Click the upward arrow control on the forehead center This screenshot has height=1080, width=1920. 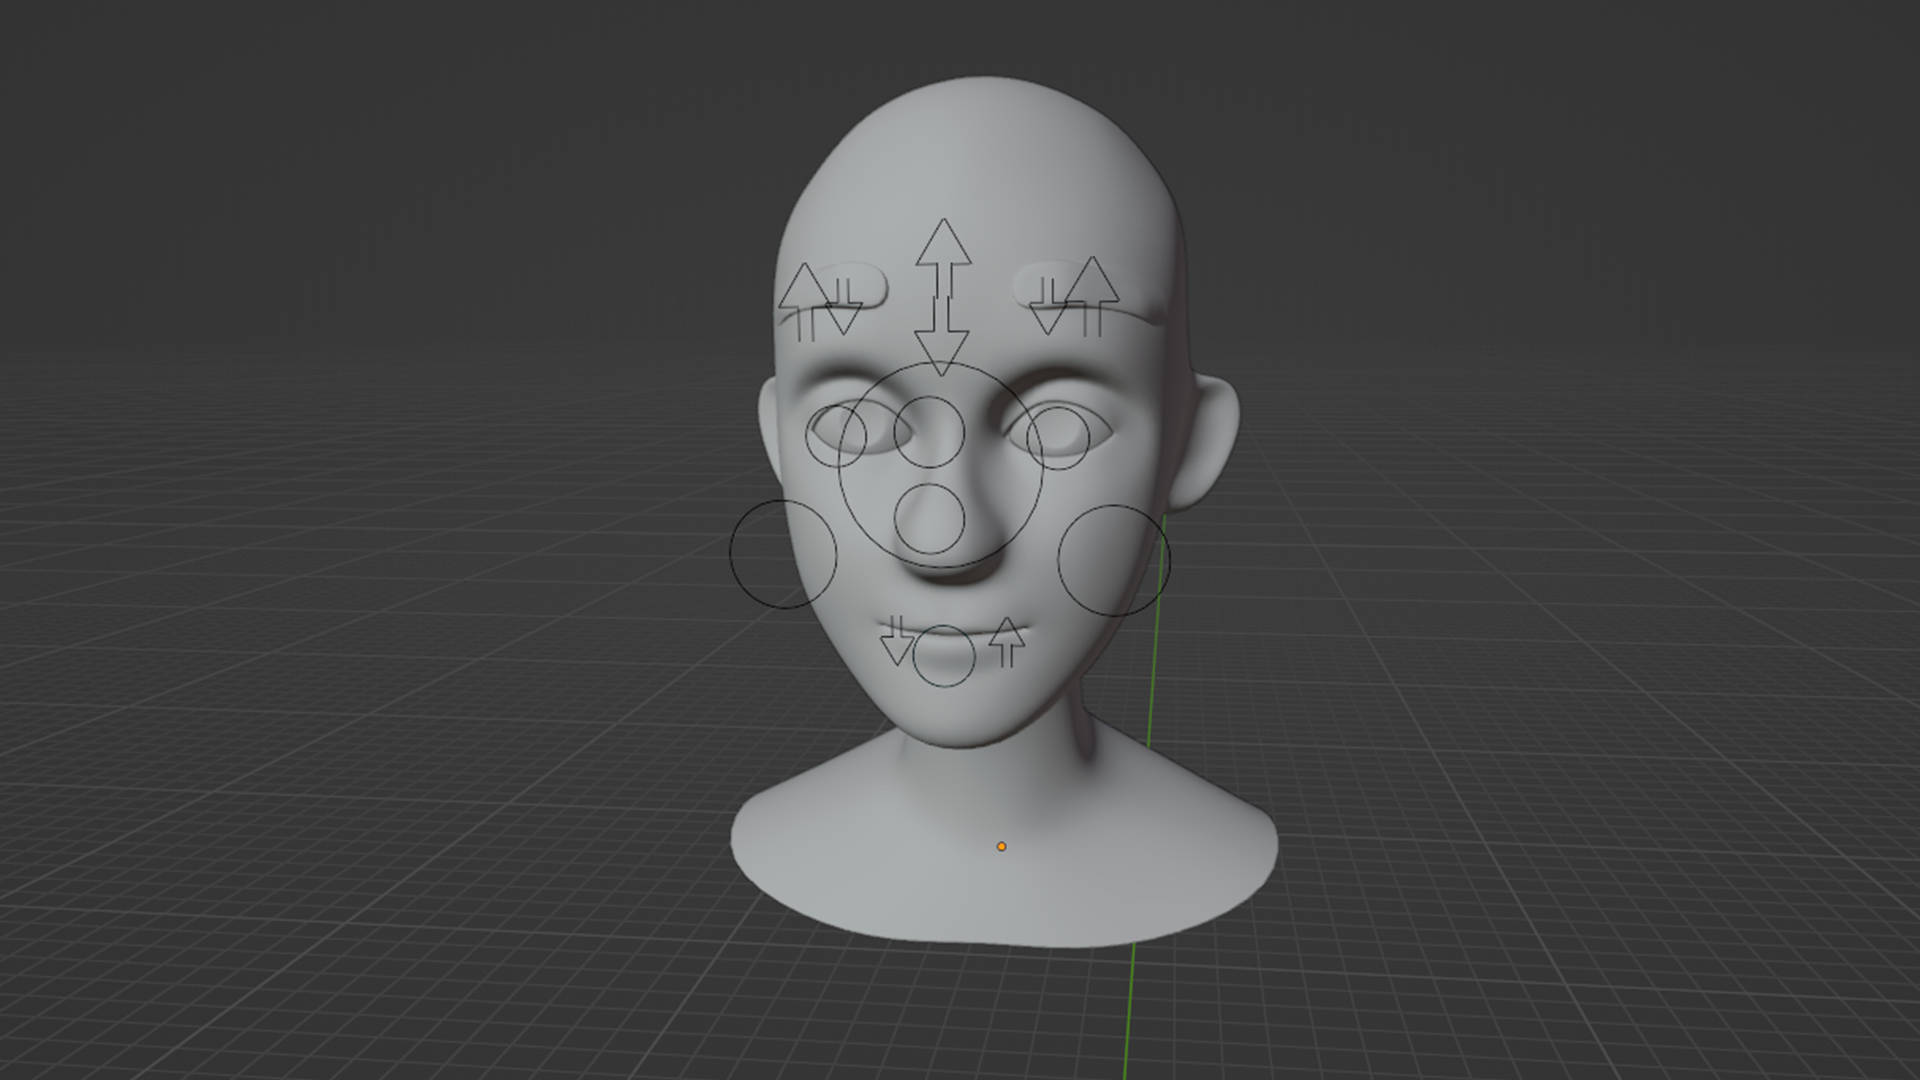click(943, 250)
